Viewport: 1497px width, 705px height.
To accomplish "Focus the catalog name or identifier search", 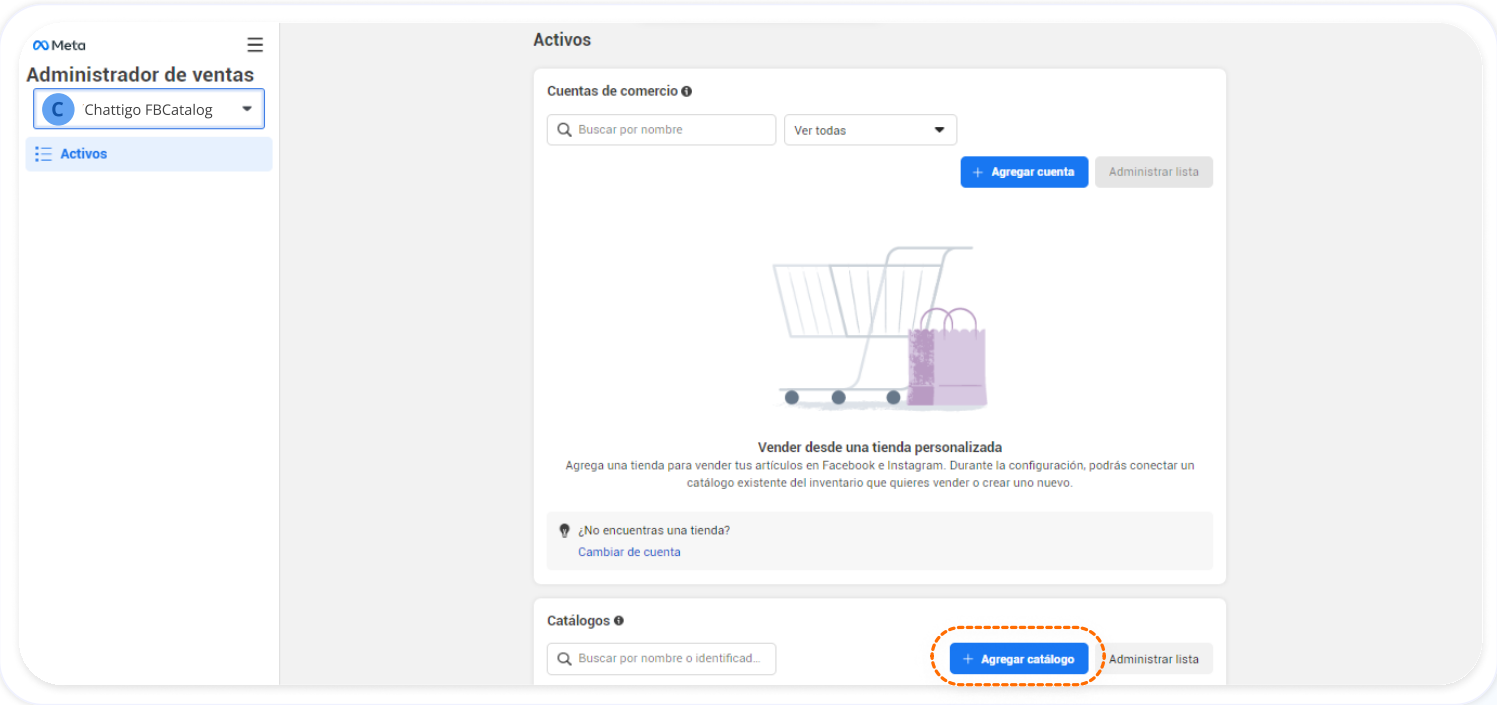I will tap(672, 659).
